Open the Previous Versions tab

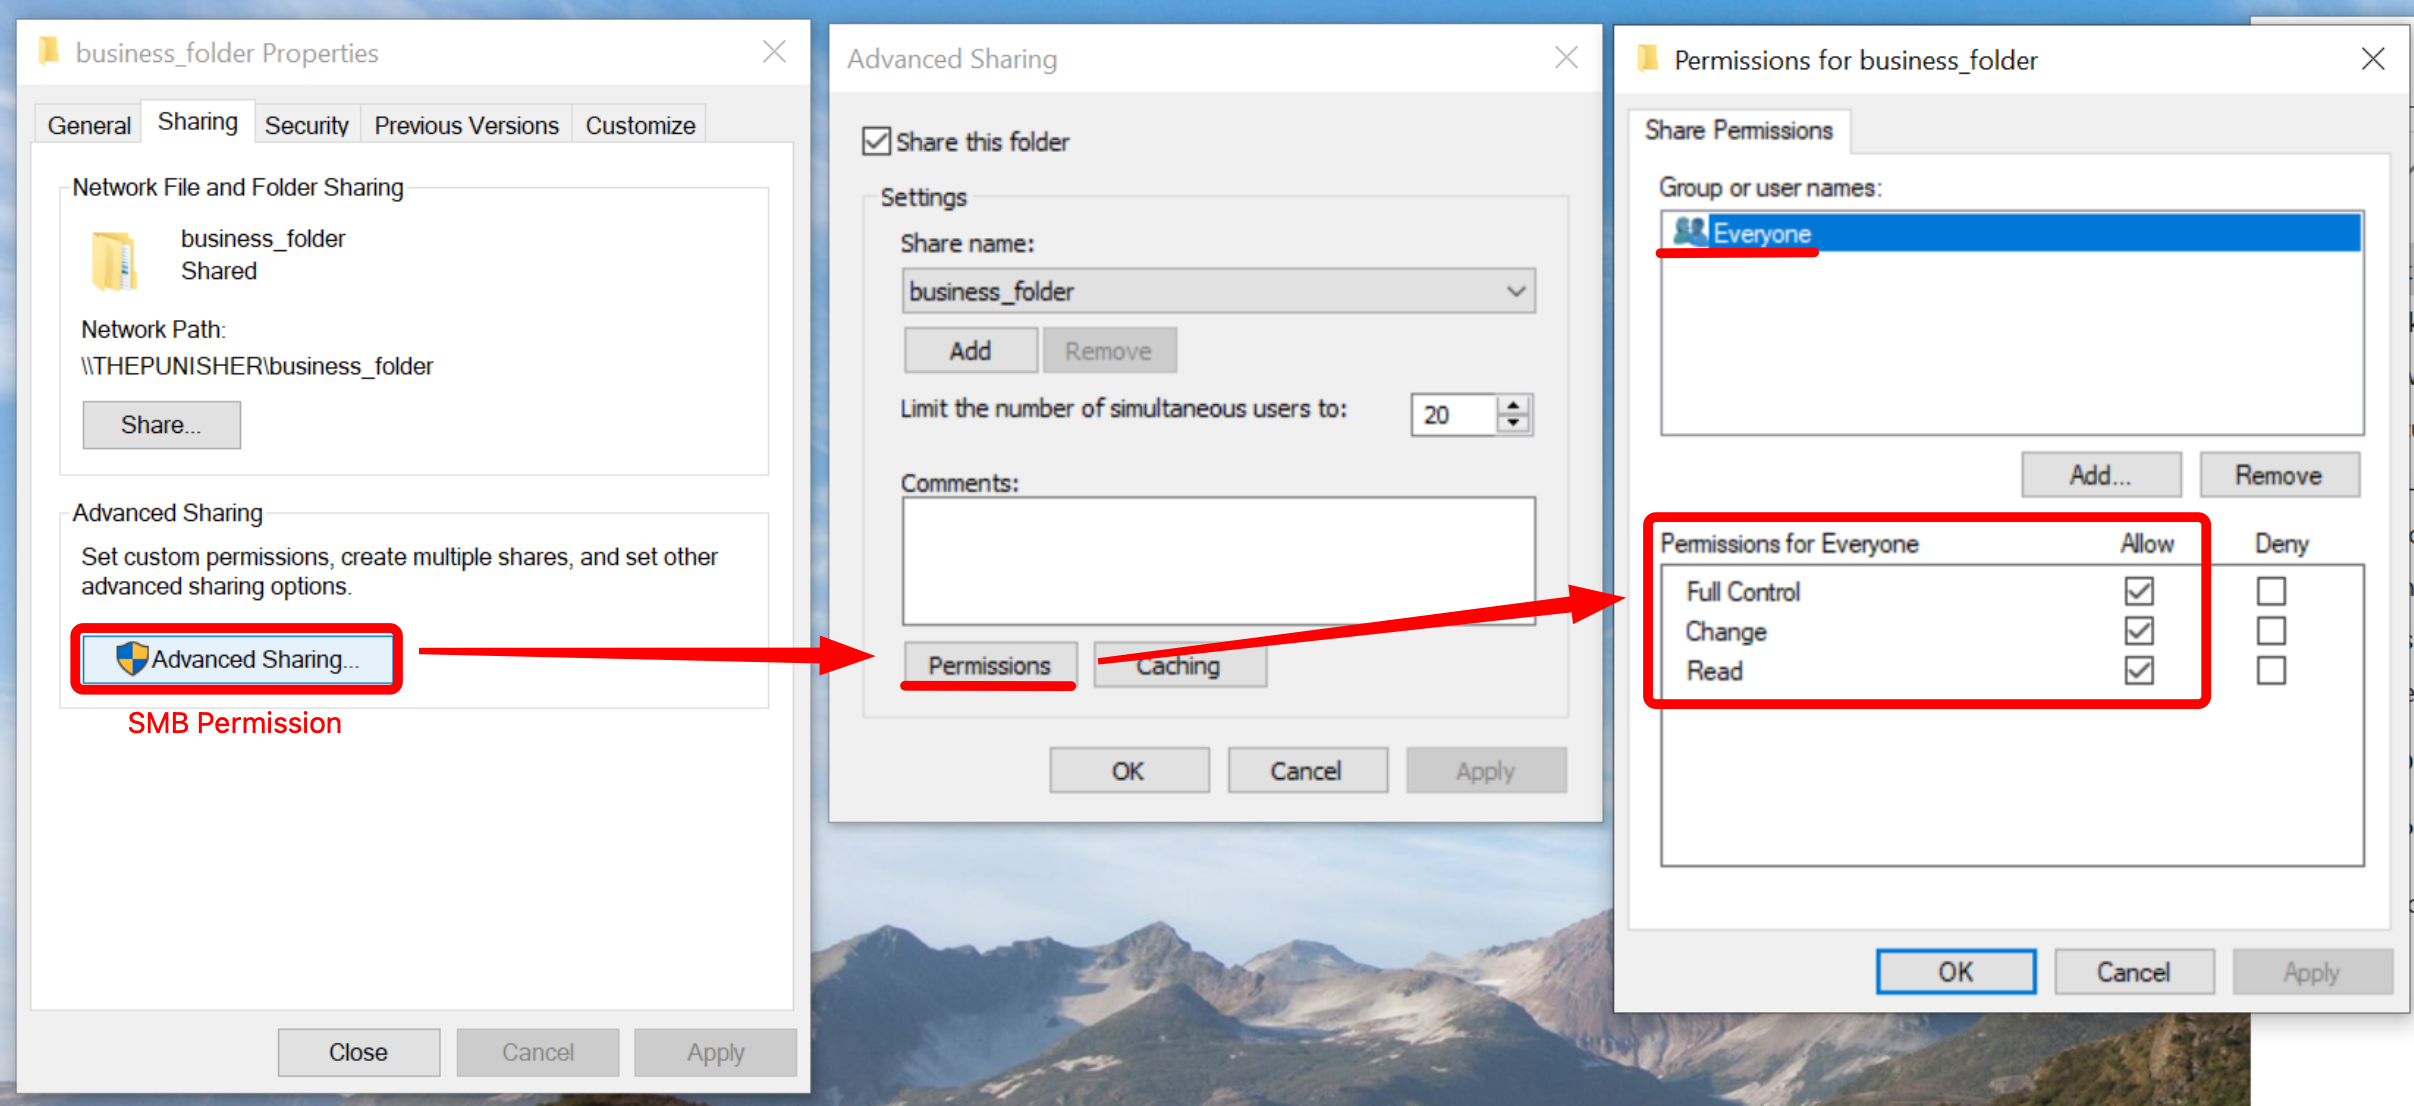[466, 125]
